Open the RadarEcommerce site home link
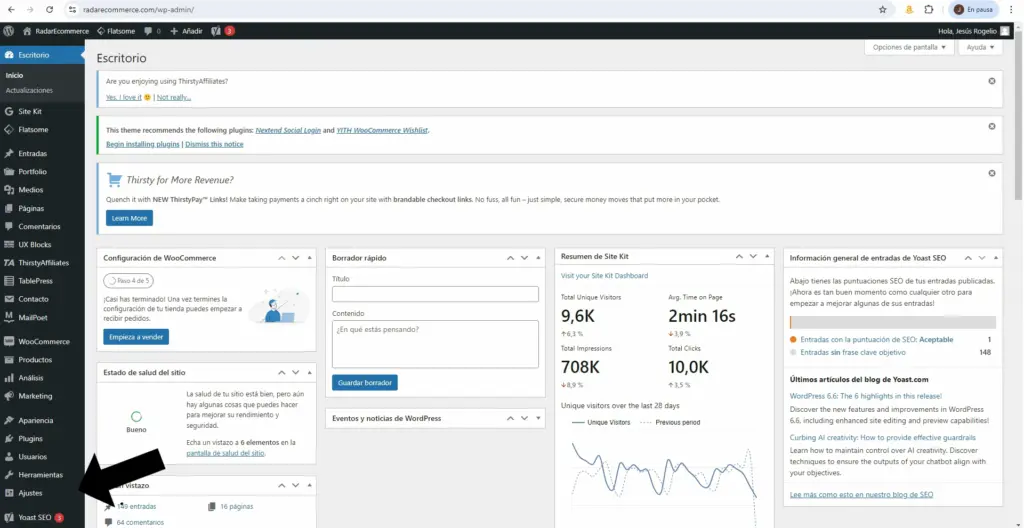The image size is (1024, 528). pos(56,31)
